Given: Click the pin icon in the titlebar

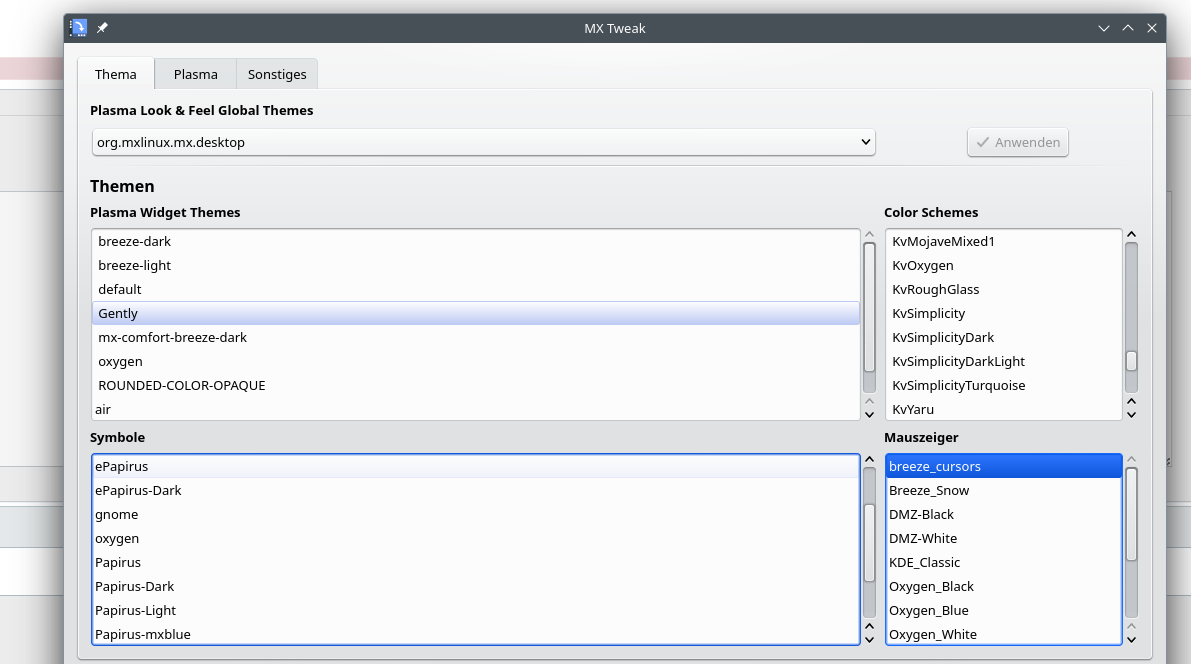Looking at the screenshot, I should pos(102,28).
